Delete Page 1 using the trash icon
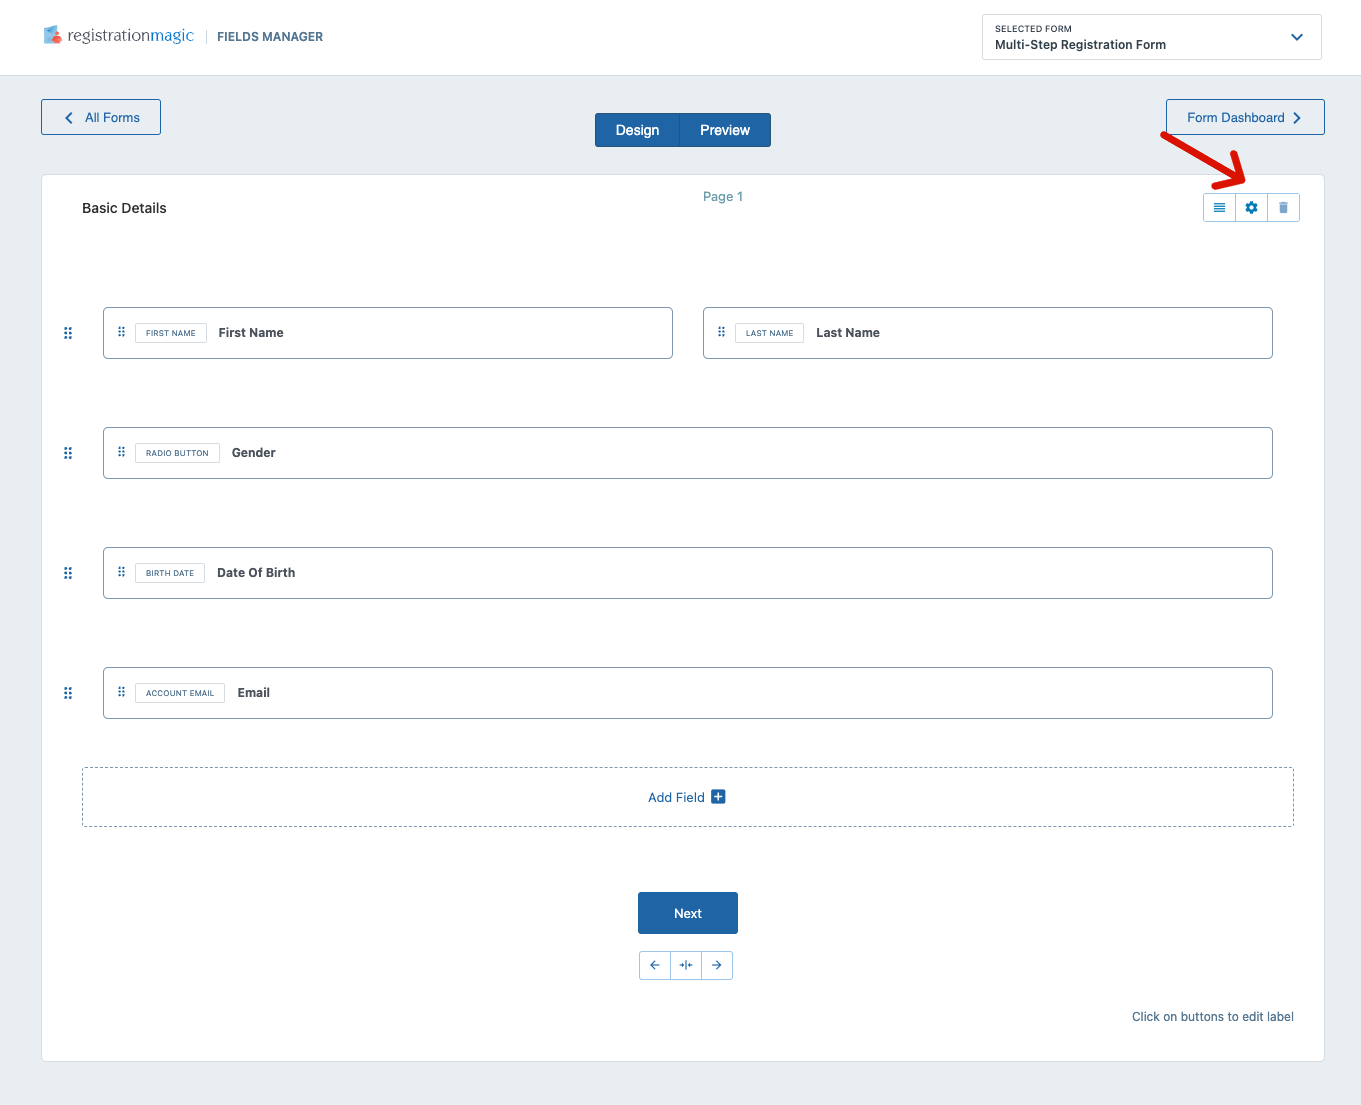This screenshot has height=1105, width=1361. [1283, 207]
